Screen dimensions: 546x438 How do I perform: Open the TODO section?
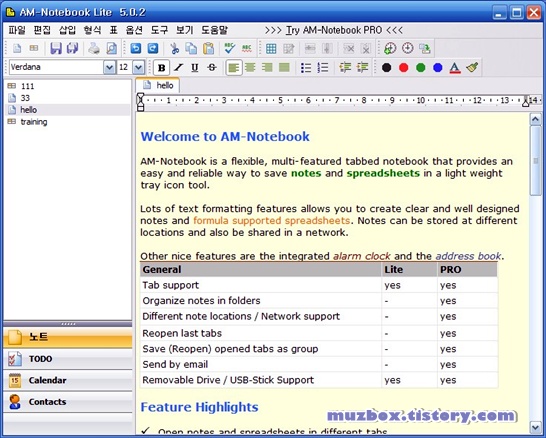68,359
